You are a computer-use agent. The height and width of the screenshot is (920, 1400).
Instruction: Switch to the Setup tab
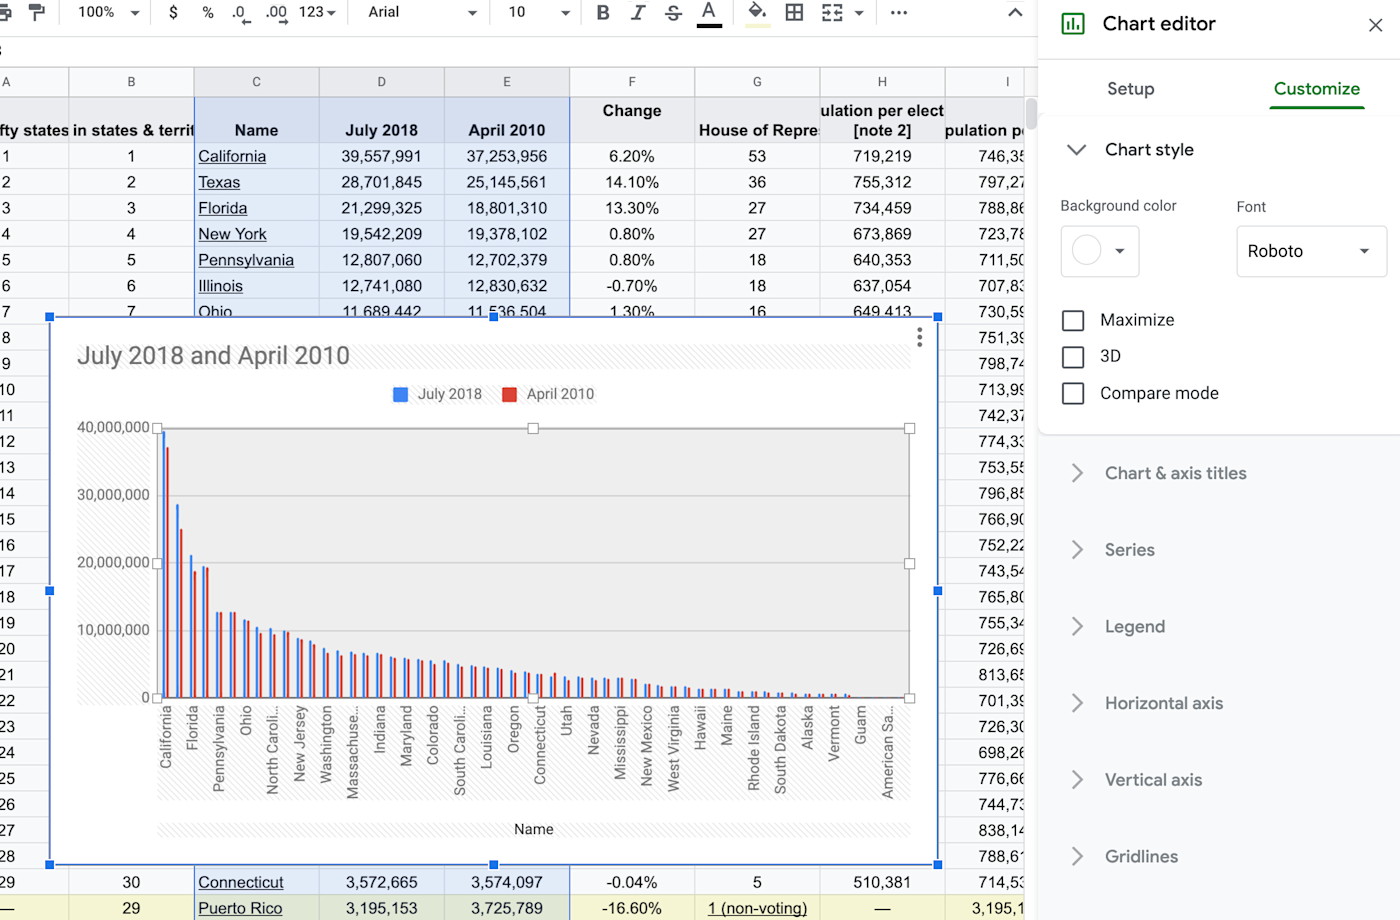(1130, 89)
